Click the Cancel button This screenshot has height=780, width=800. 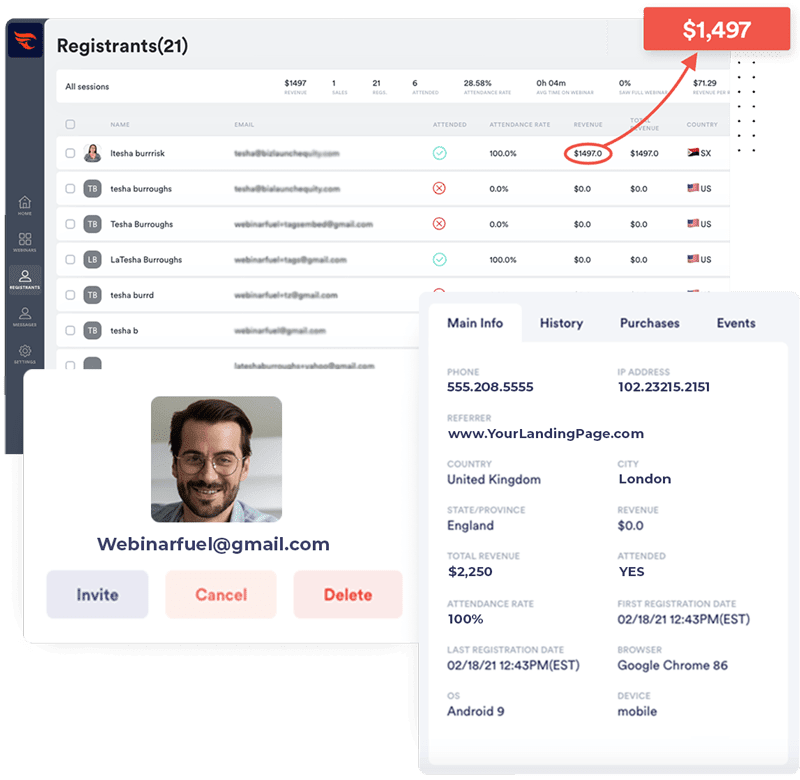(x=221, y=594)
